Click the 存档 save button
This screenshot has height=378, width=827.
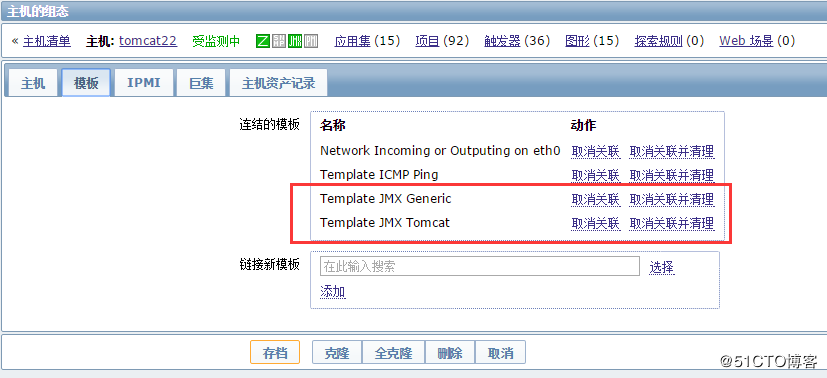coord(275,352)
